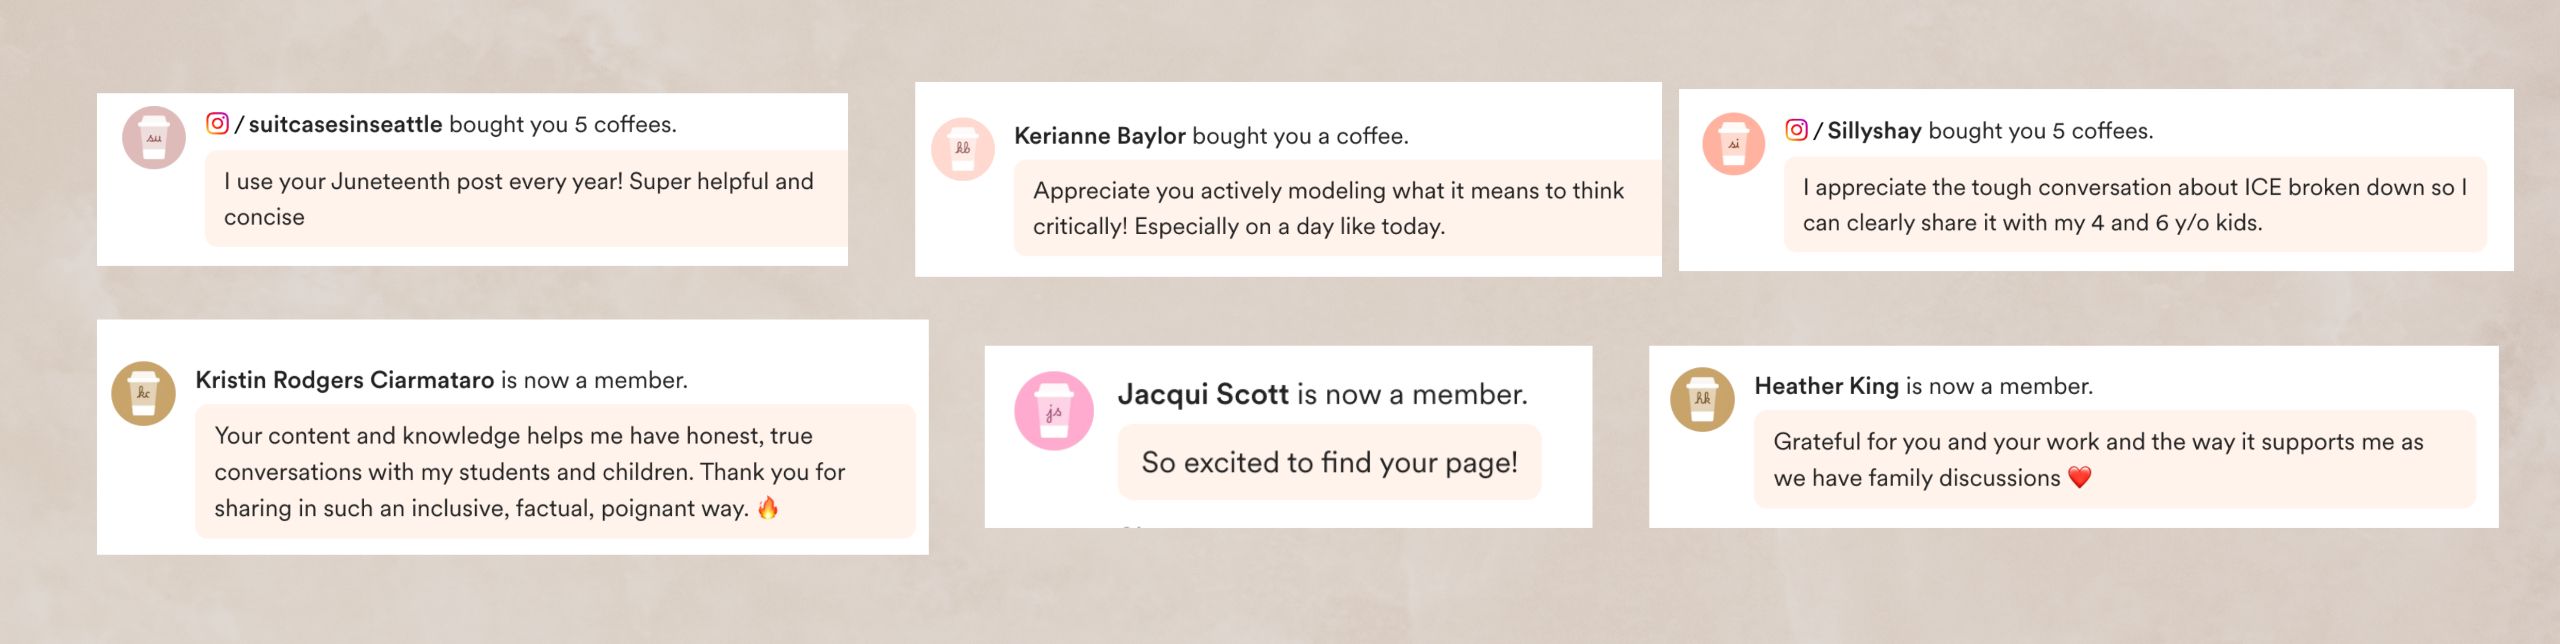Select "So excited to find your page!" message
This screenshot has height=644, width=2560.
1329,462
